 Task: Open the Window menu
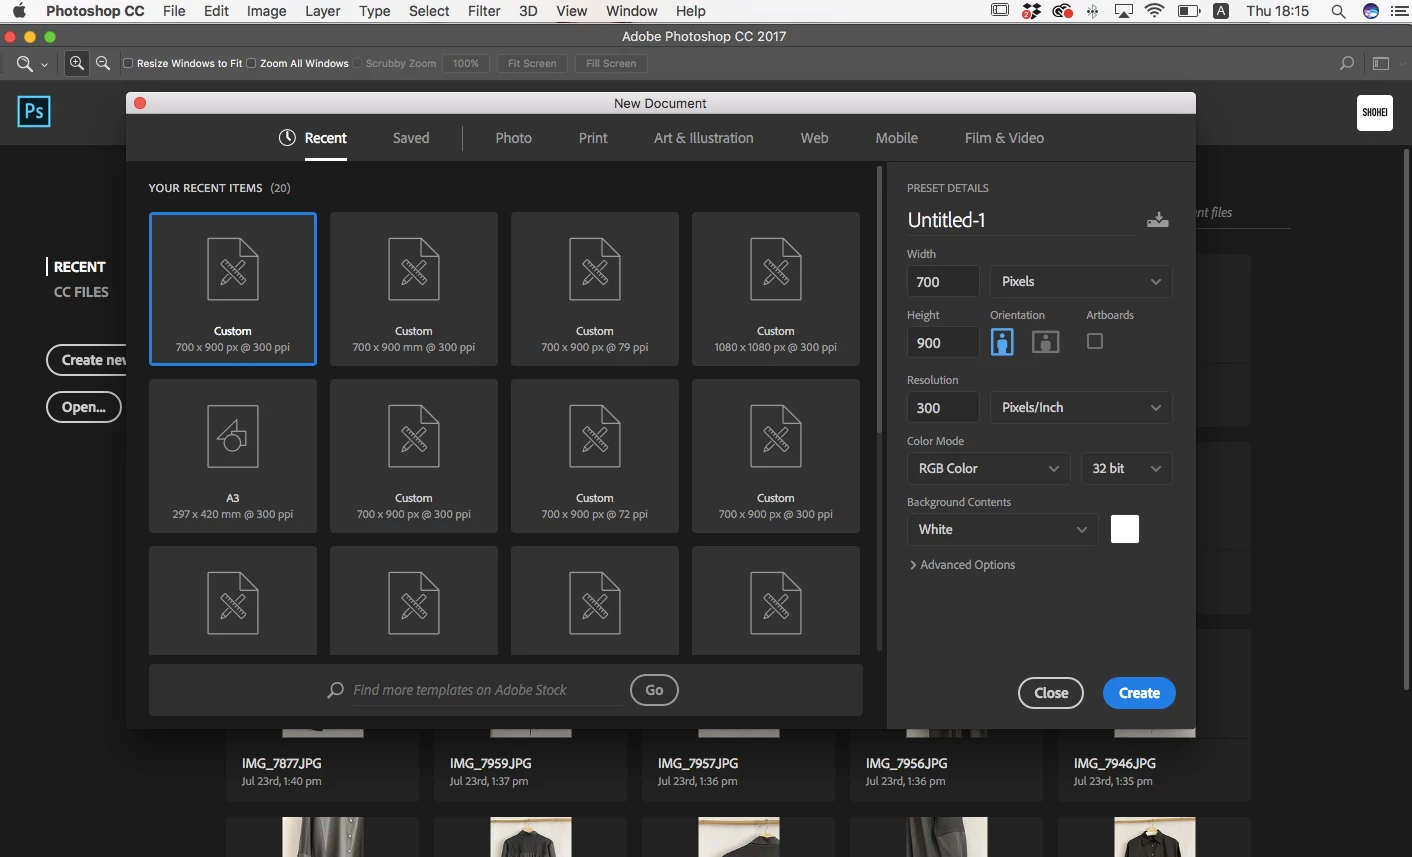(x=632, y=11)
